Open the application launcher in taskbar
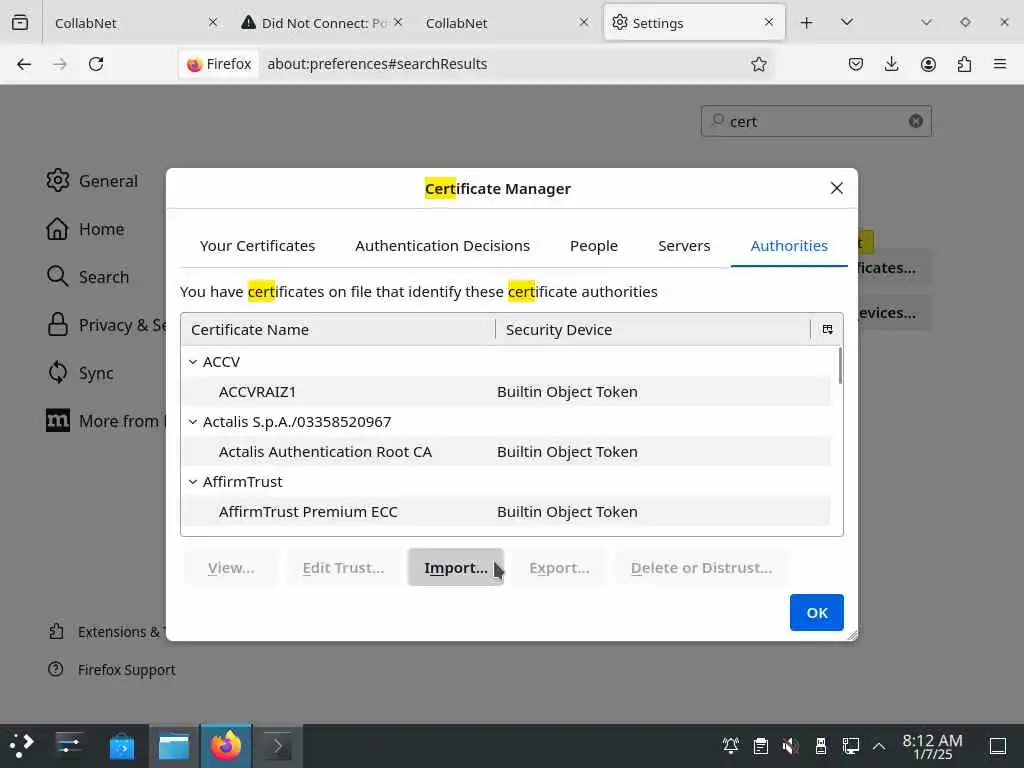1024x768 pixels. coord(22,745)
